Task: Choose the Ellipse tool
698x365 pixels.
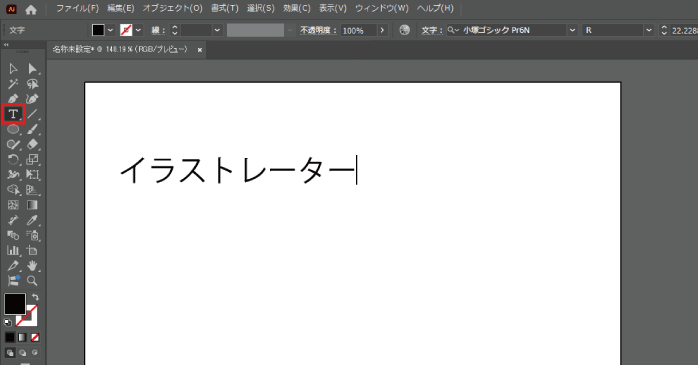Action: pyautogui.click(x=13, y=129)
